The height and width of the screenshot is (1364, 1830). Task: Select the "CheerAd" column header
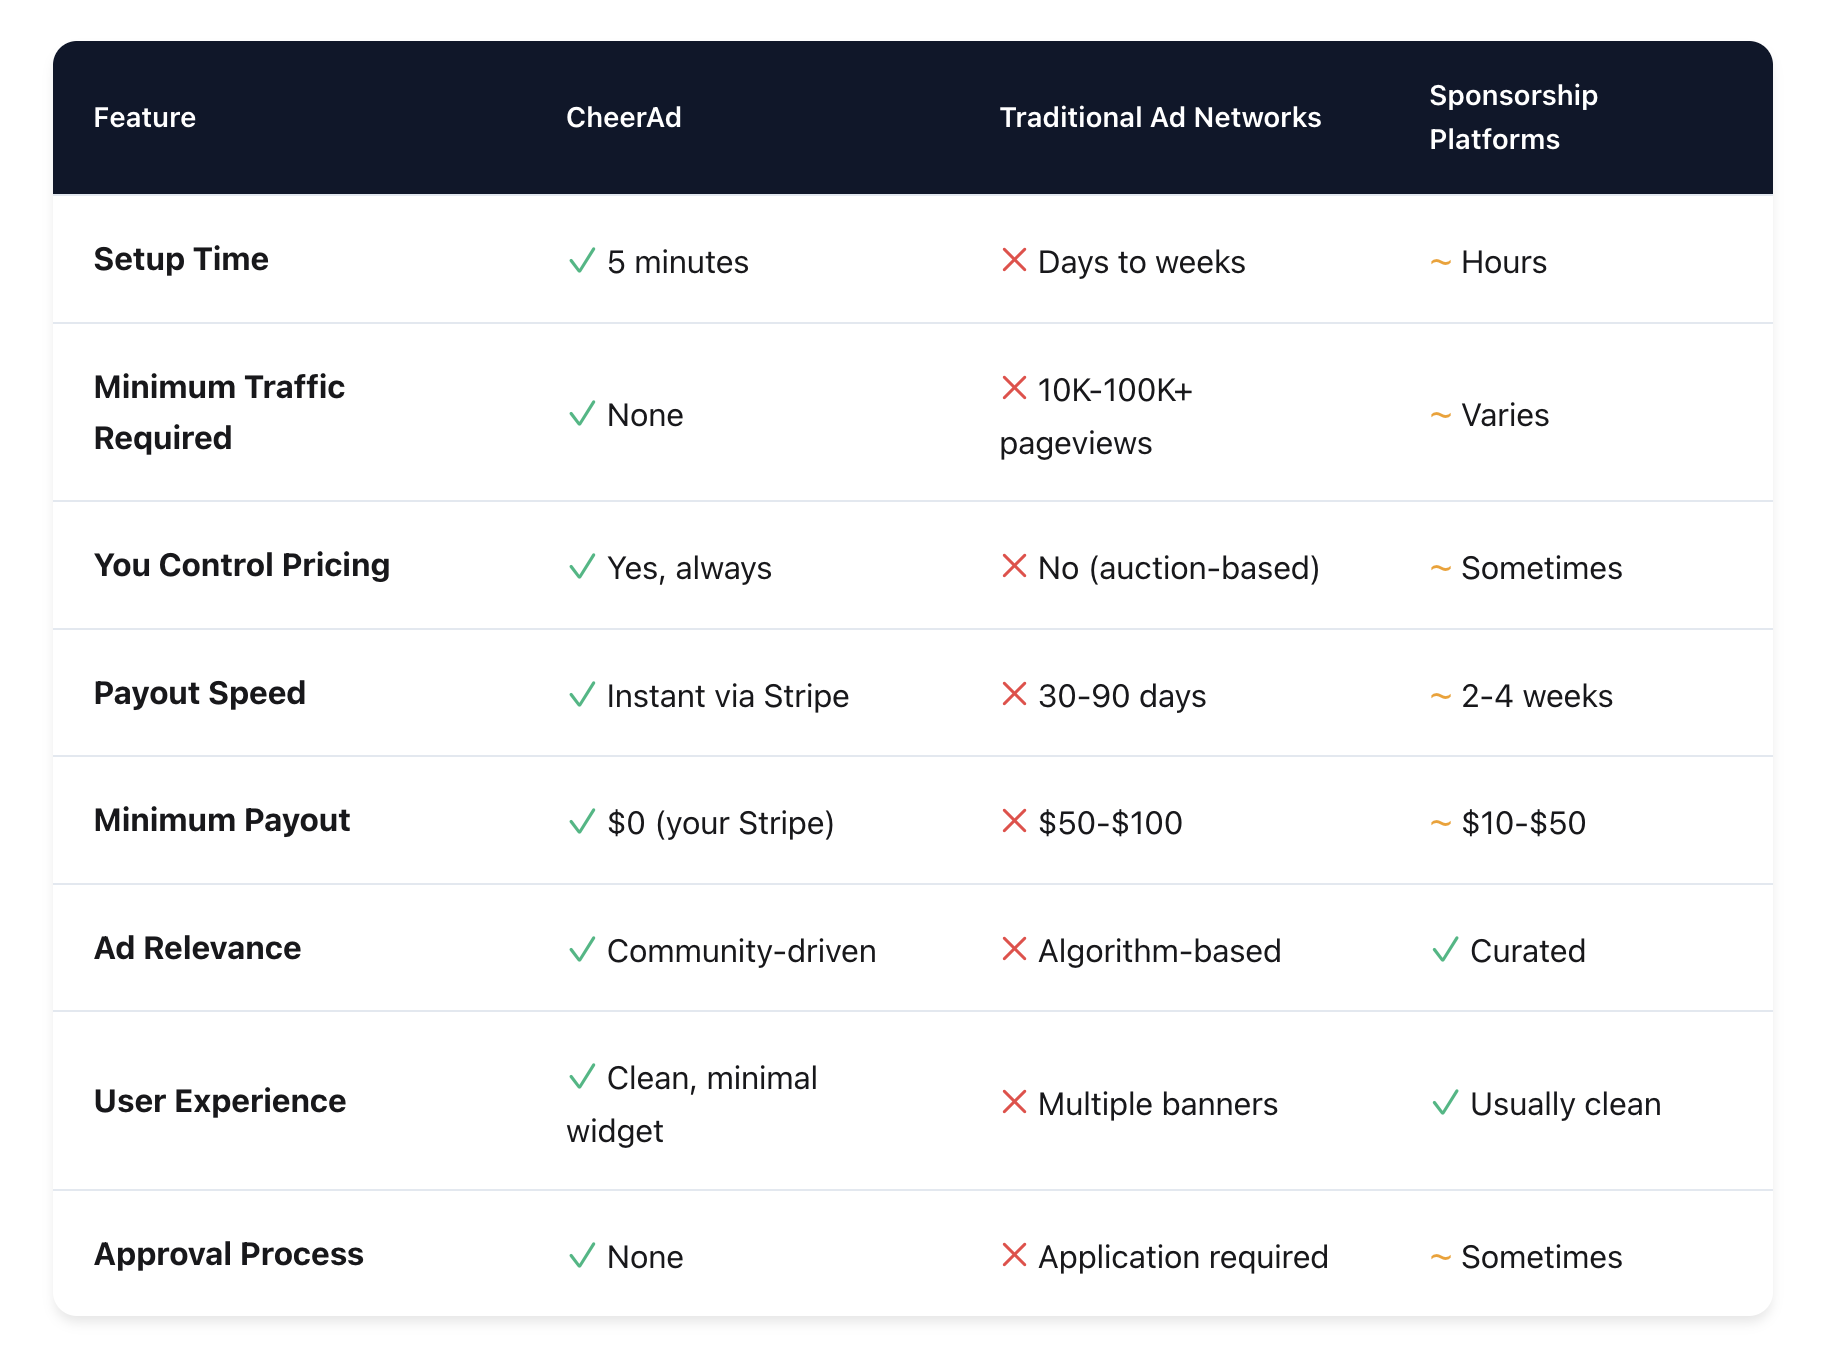(x=623, y=117)
